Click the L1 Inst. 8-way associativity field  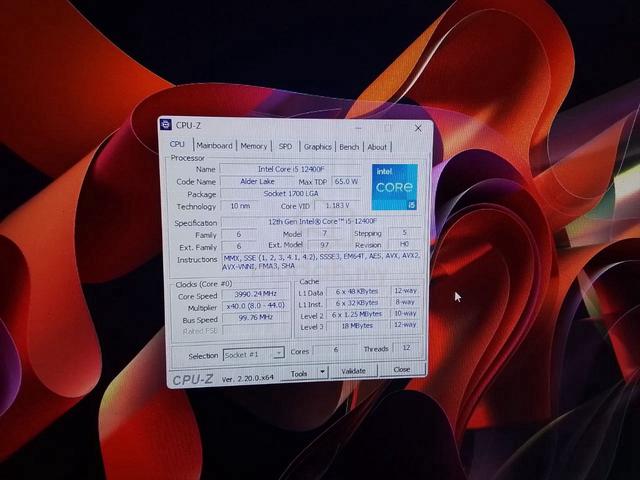(x=405, y=302)
